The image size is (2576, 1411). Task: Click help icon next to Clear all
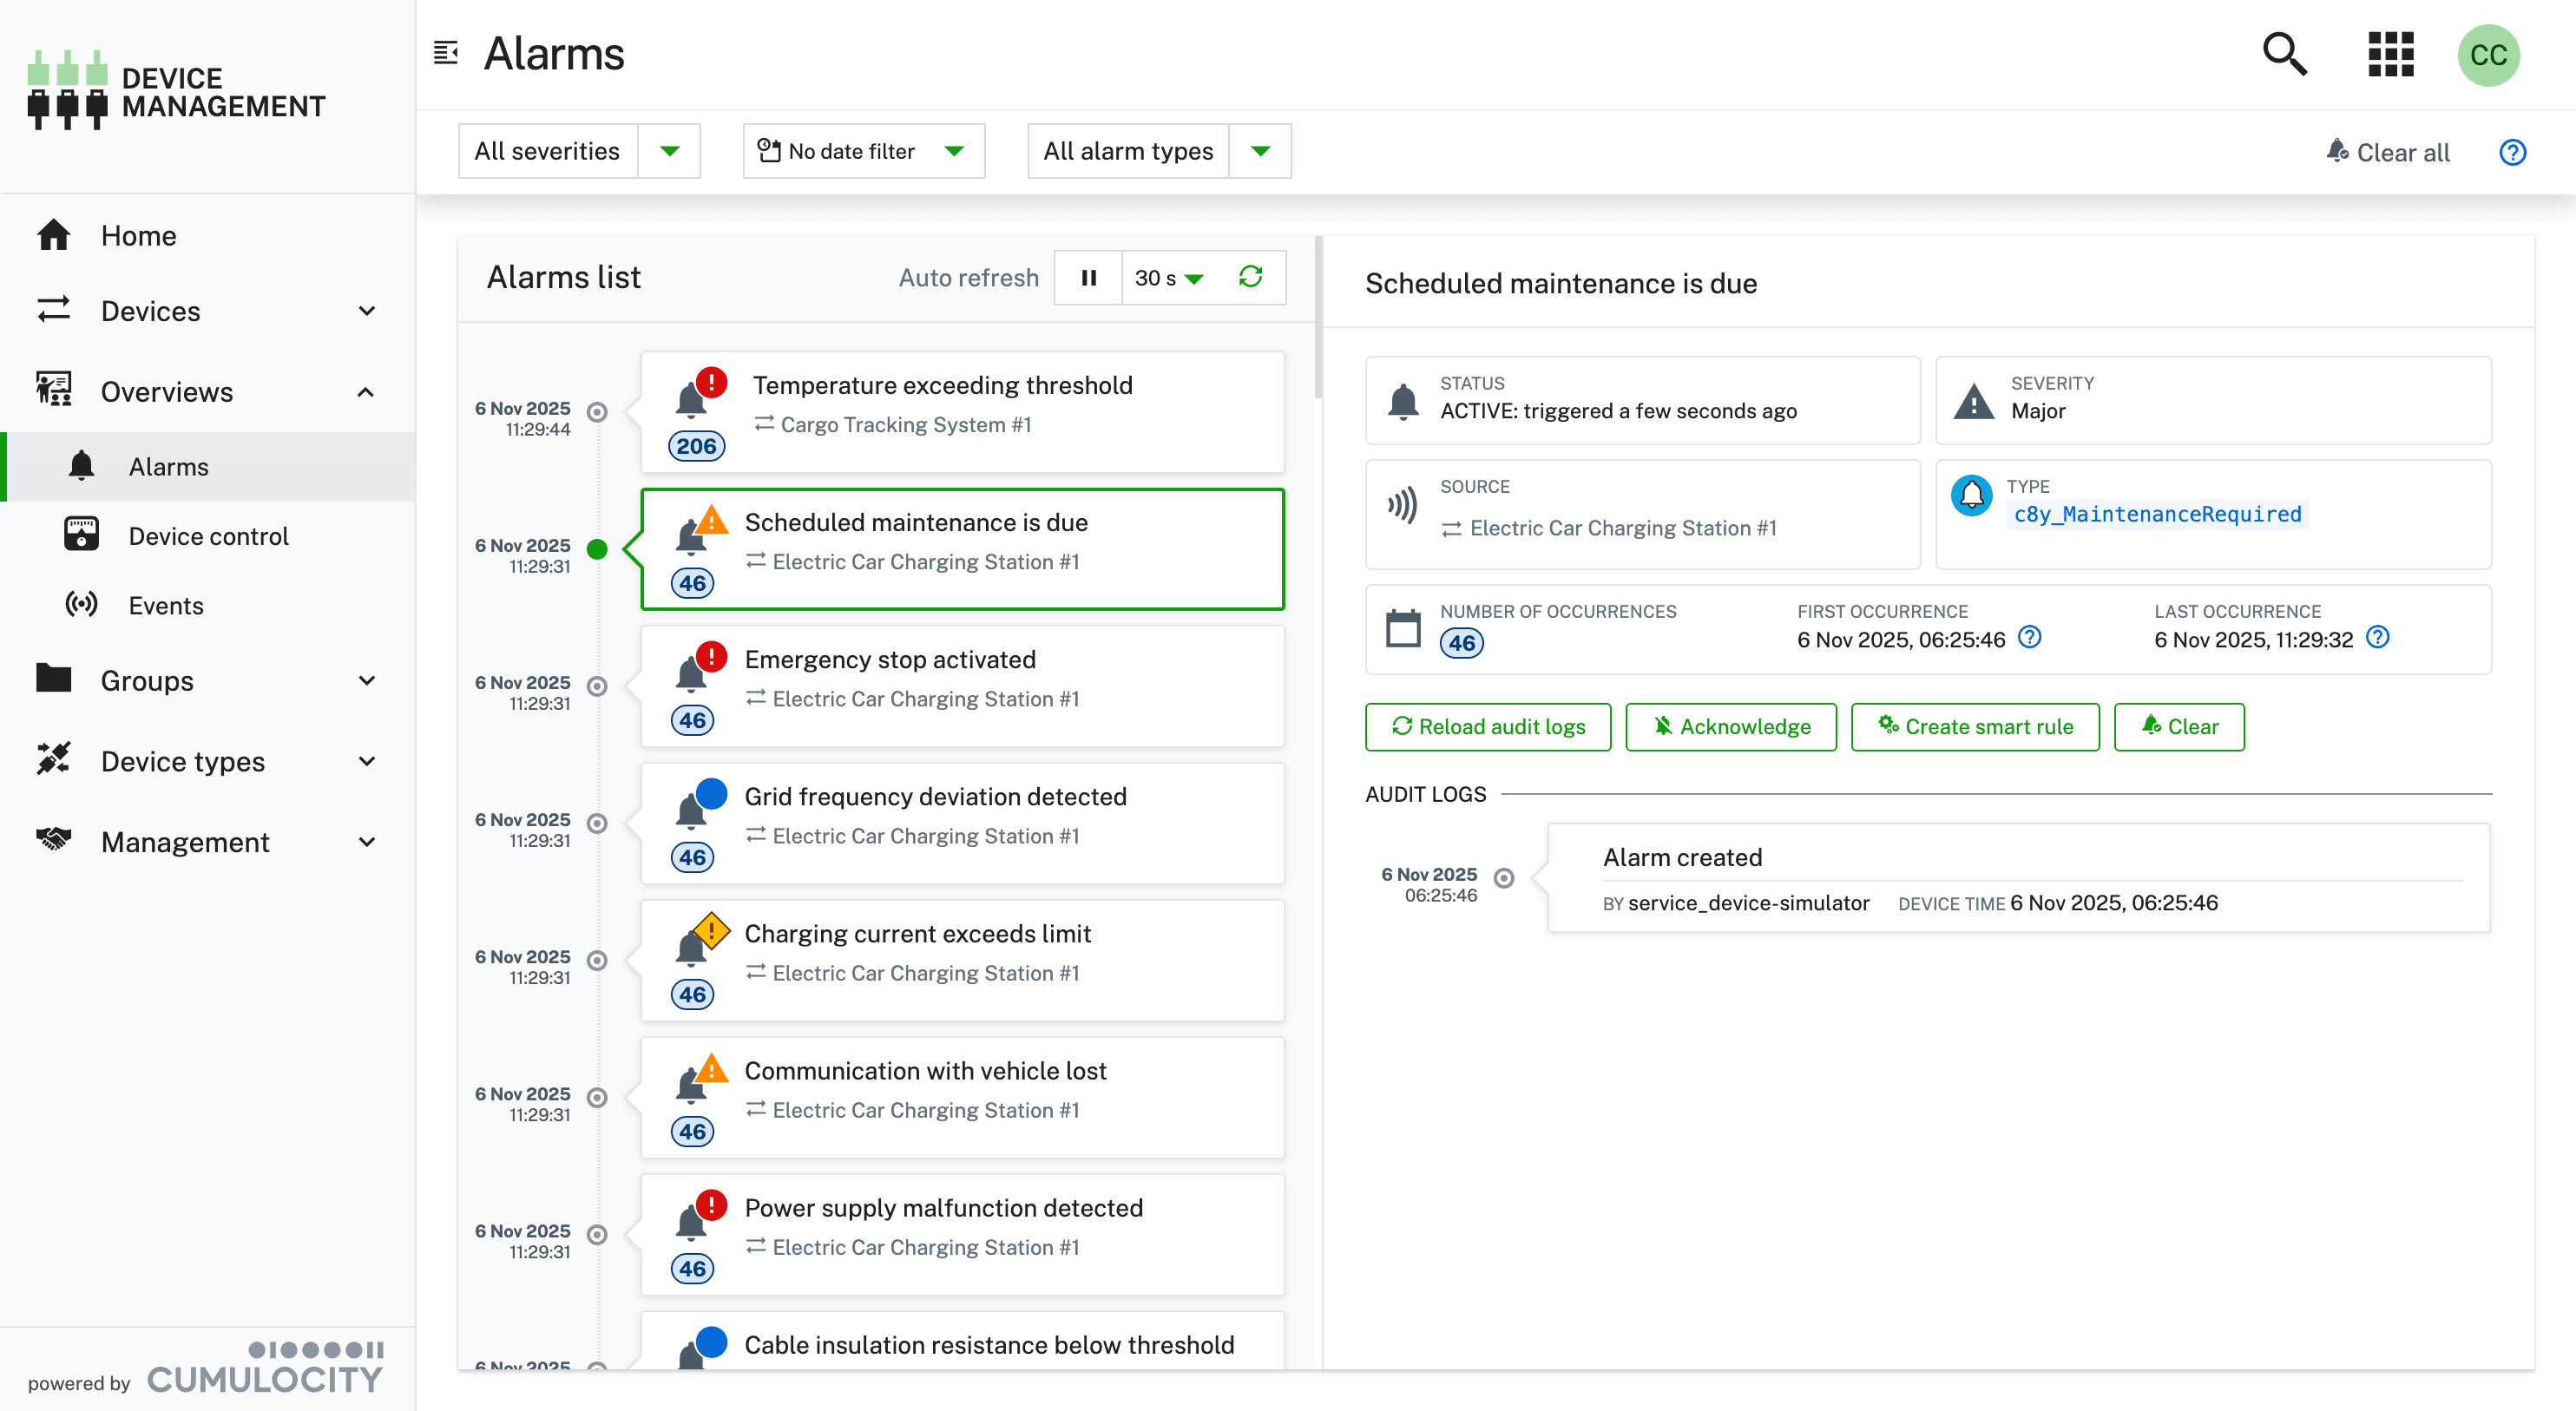[x=2512, y=152]
